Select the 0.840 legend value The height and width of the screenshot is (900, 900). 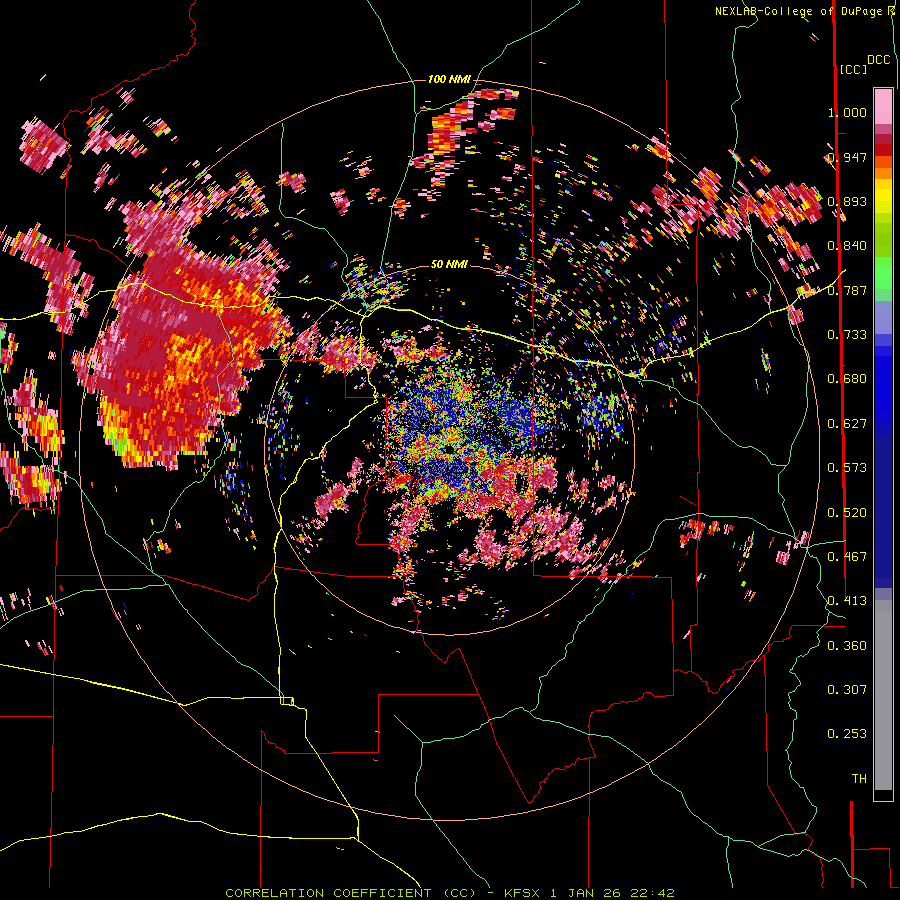click(847, 246)
